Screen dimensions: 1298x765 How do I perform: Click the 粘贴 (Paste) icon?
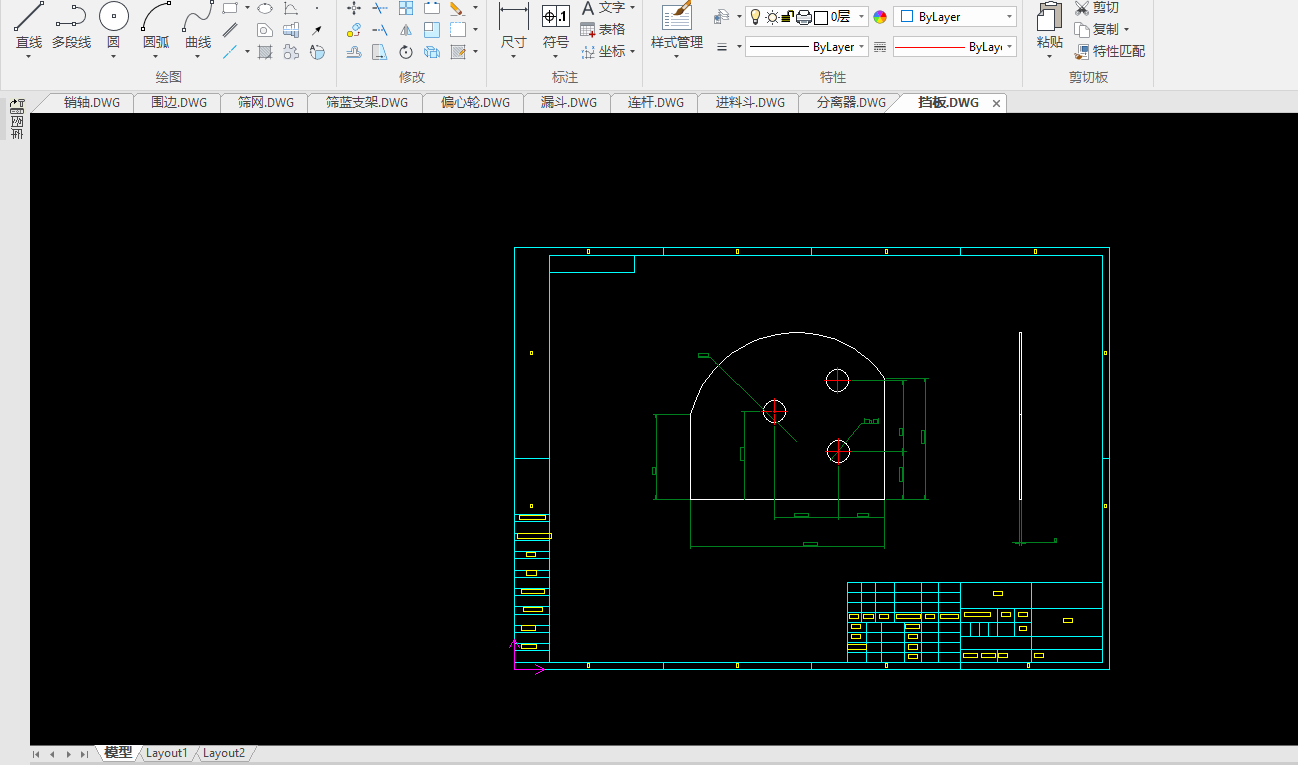(1049, 18)
